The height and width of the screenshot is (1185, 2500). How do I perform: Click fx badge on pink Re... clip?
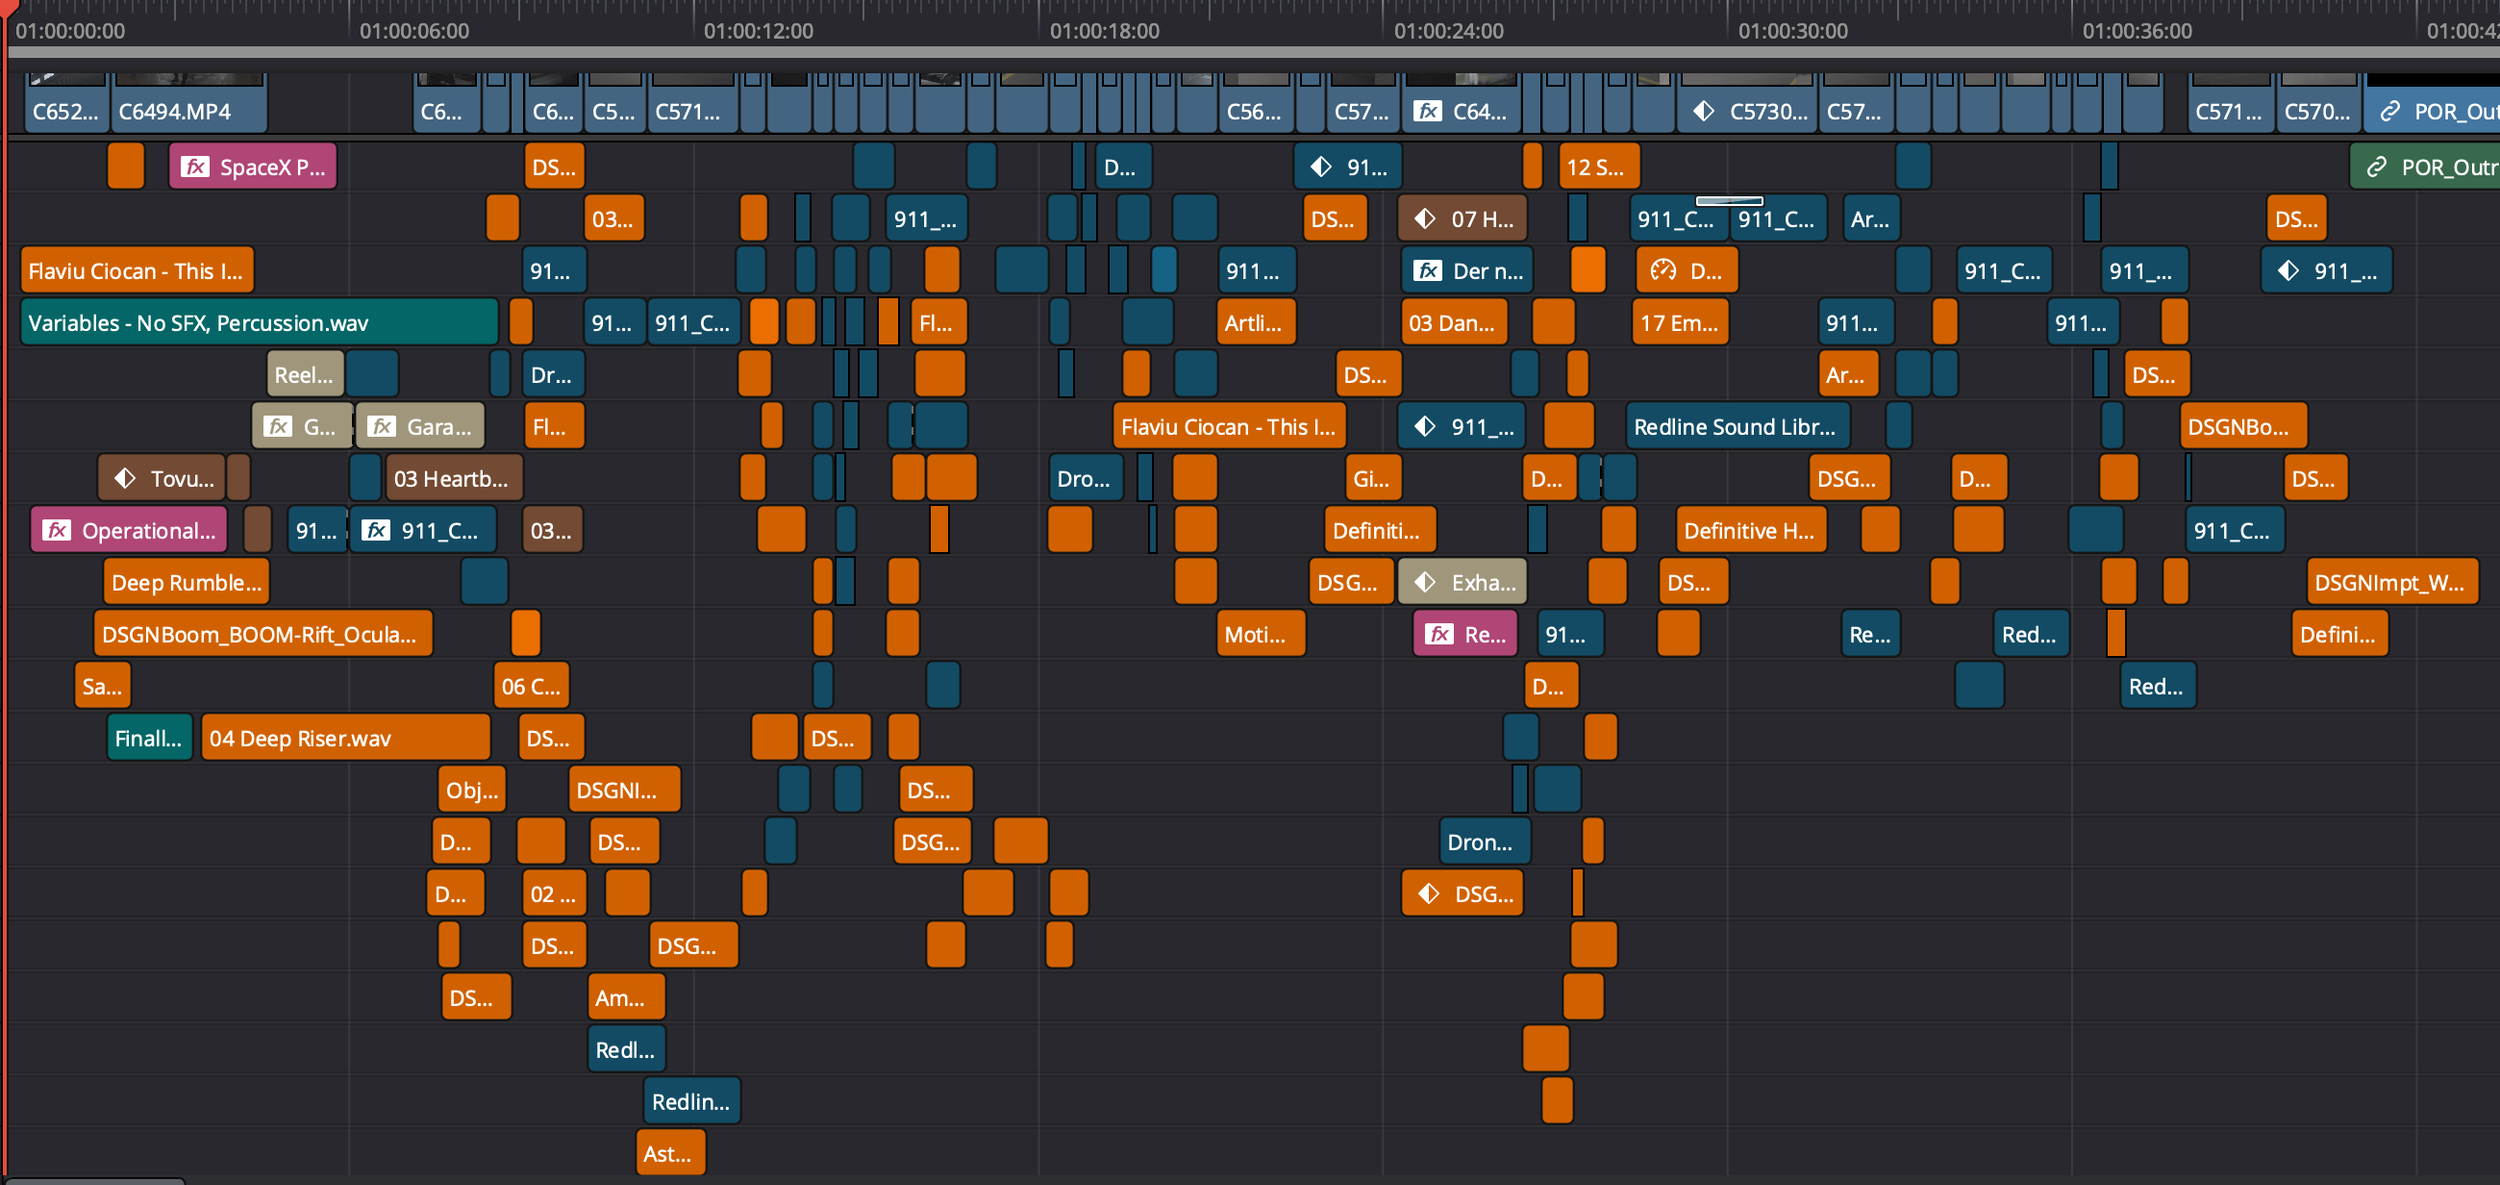1439,634
